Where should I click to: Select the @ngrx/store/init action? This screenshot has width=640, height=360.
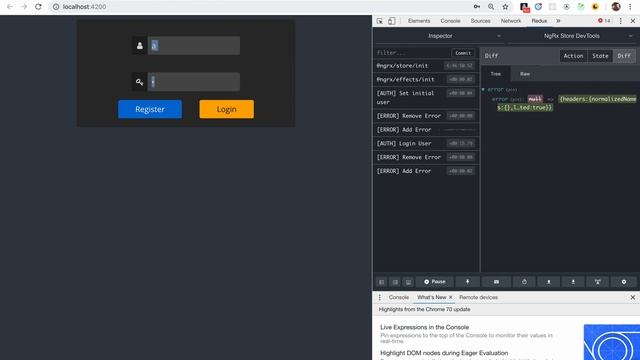tap(426, 66)
